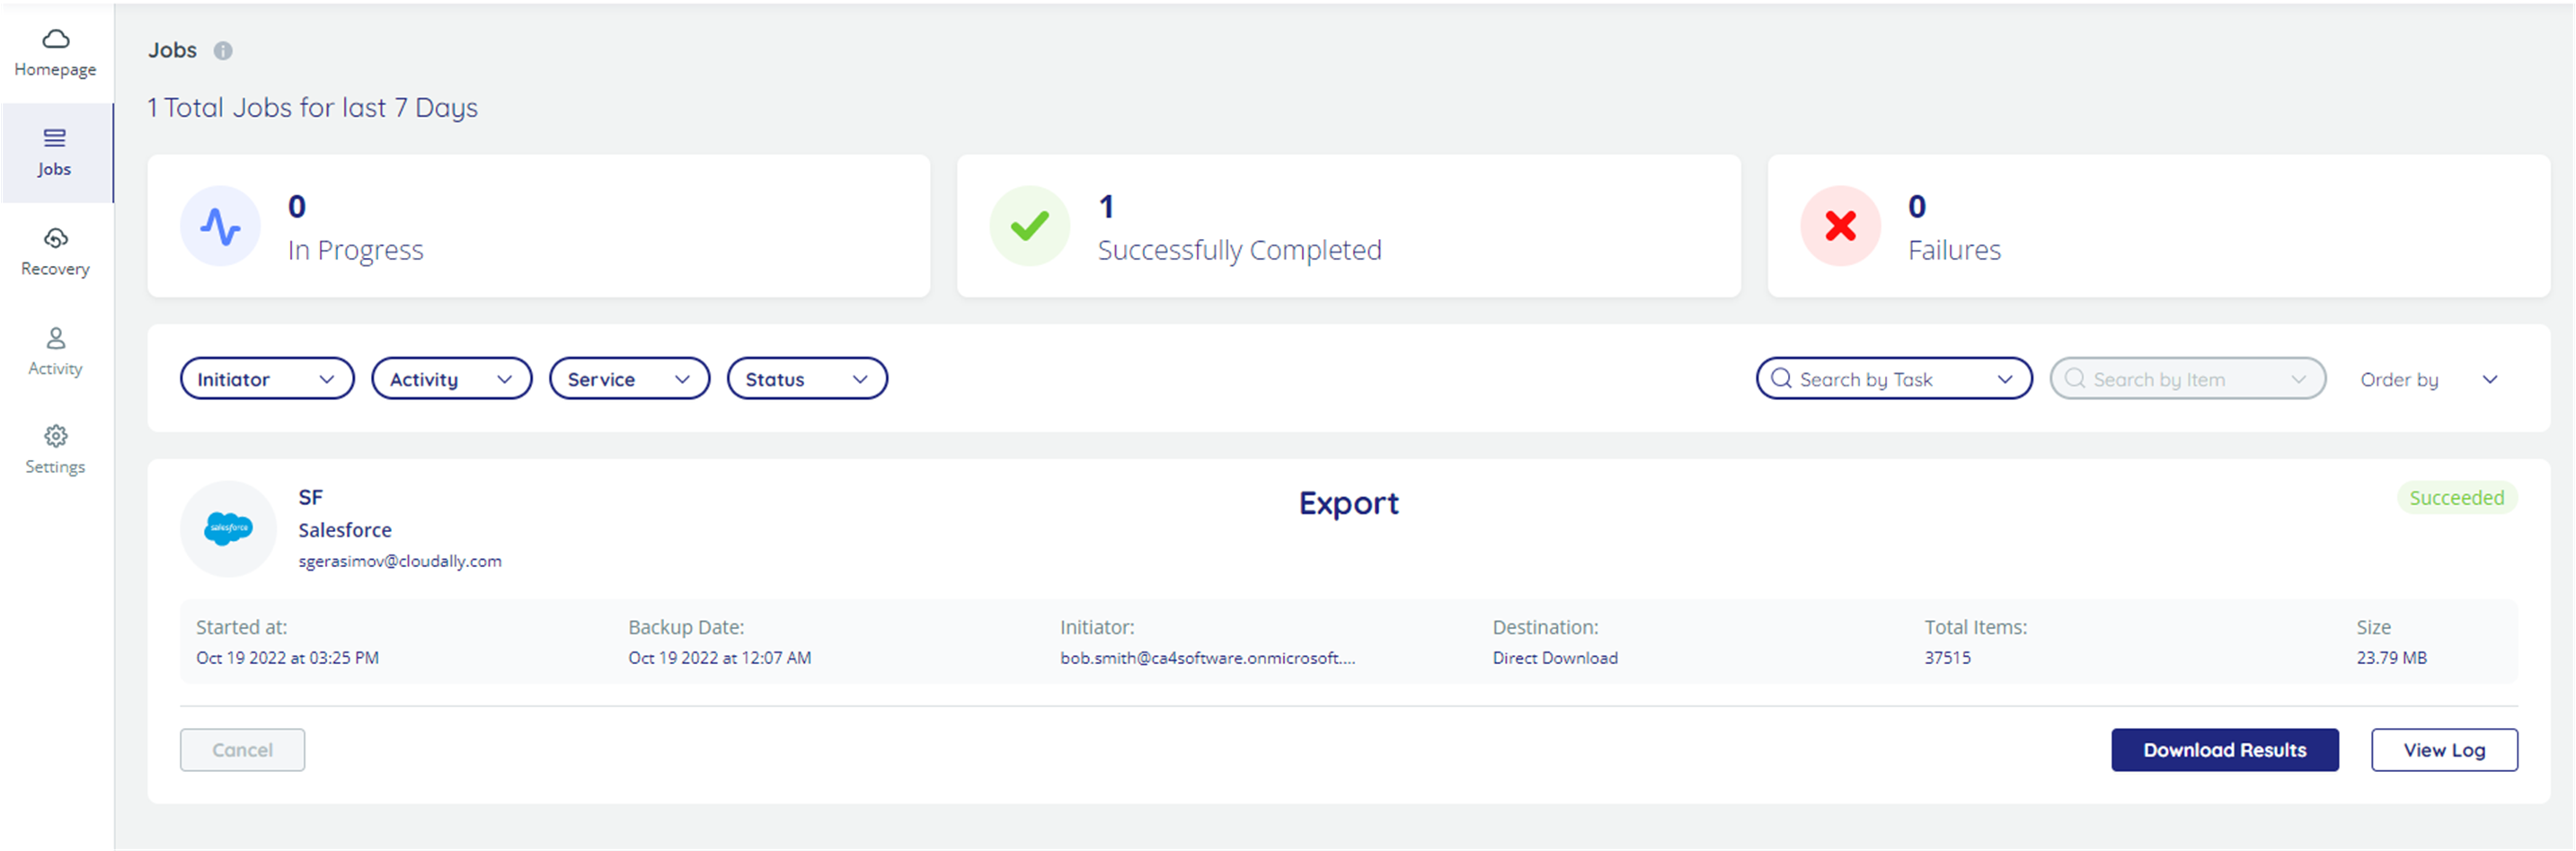The height and width of the screenshot is (851, 2576).
Task: Open the Status filter dropdown
Action: 806,378
